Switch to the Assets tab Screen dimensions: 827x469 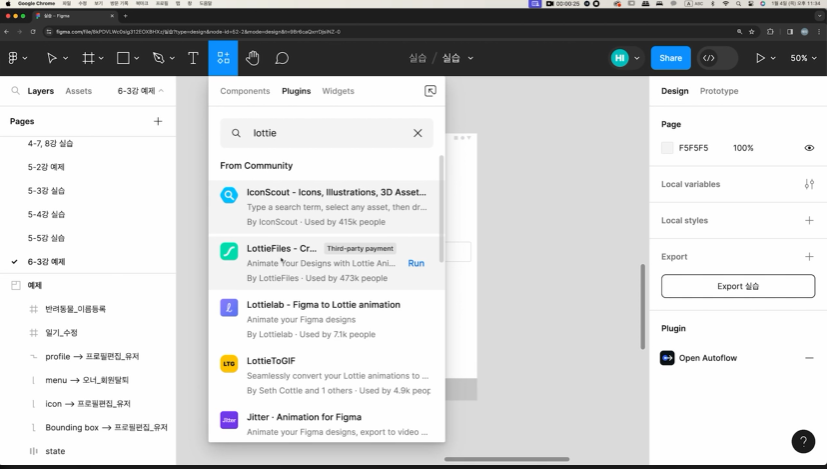(x=79, y=91)
